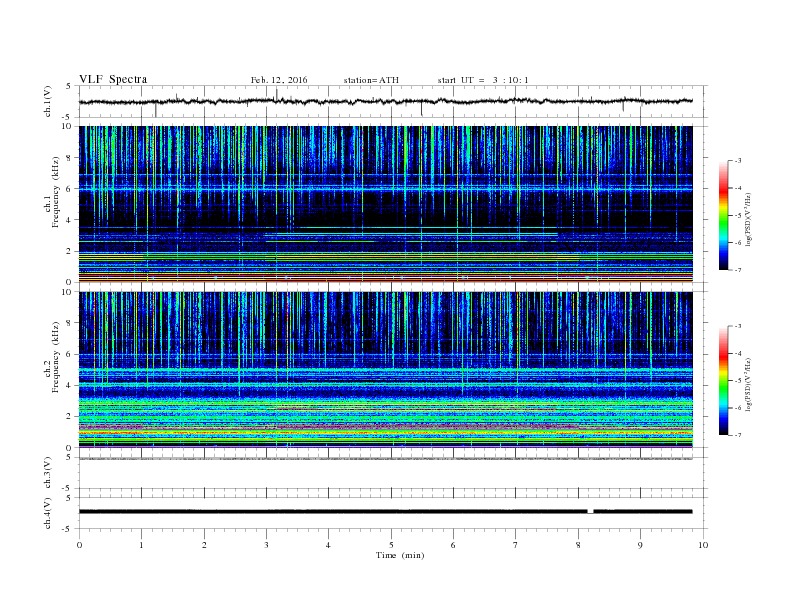Click the "4" kHz tick on the ch.2 frequency axis

click(x=70, y=386)
